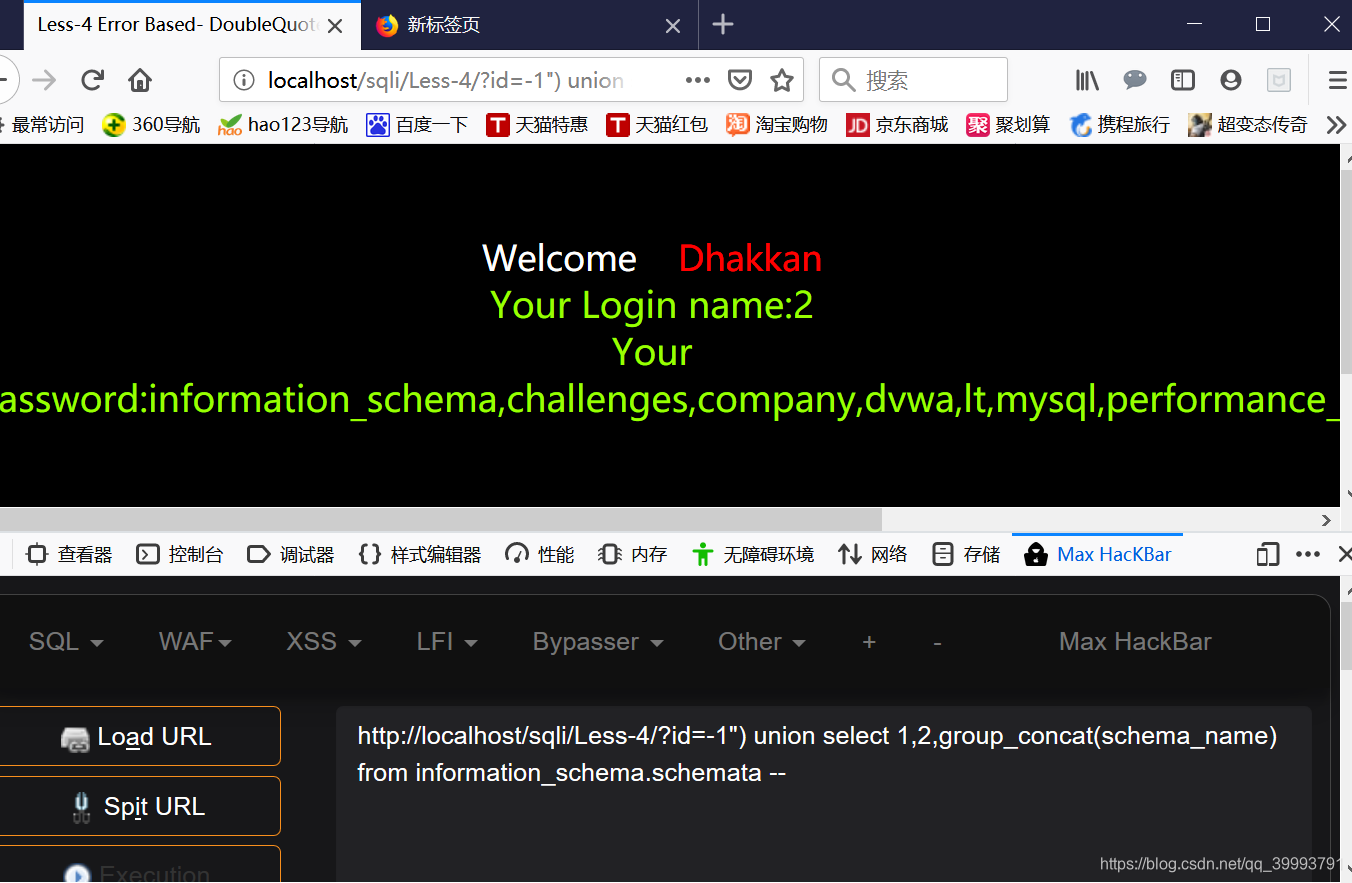The image size is (1352, 883).
Task: Click the Load URL button
Action: pyautogui.click(x=139, y=737)
